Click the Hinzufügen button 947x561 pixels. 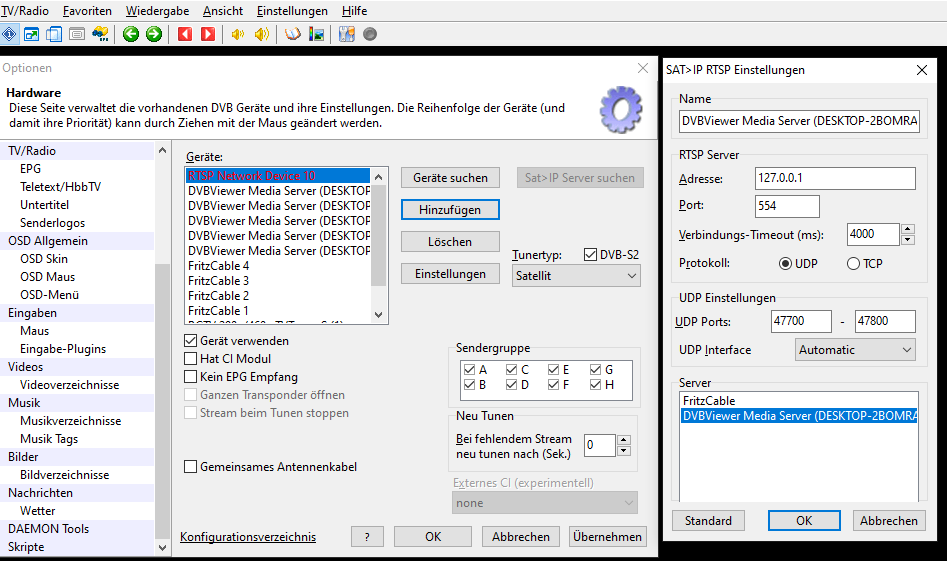click(450, 210)
